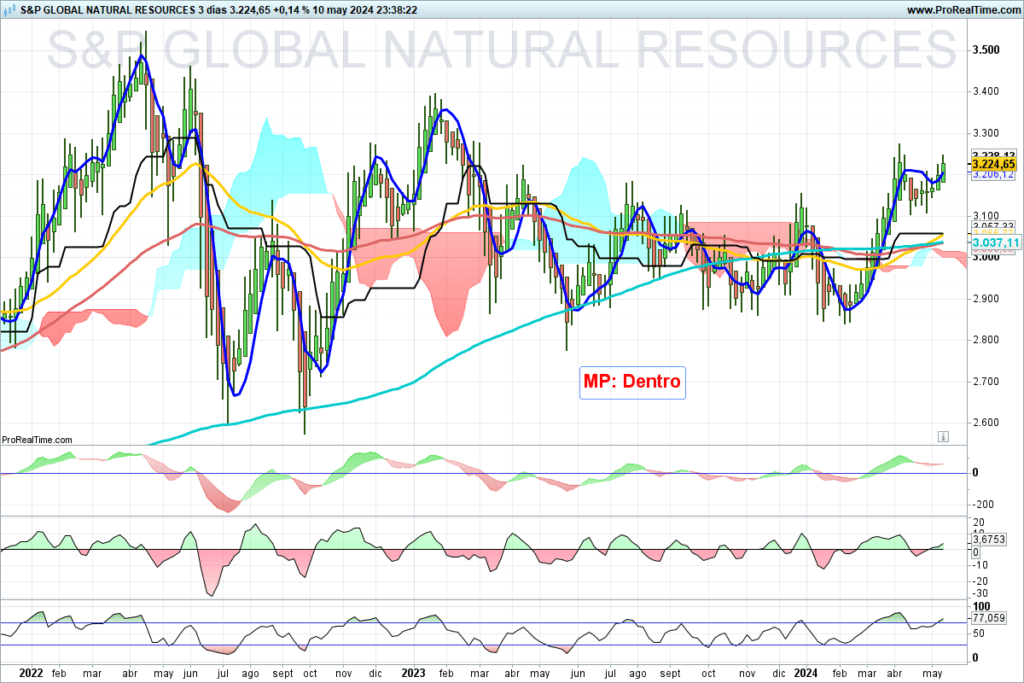The image size is (1024, 683).
Task: Click the 3.500 level on the price axis
Action: (986, 50)
